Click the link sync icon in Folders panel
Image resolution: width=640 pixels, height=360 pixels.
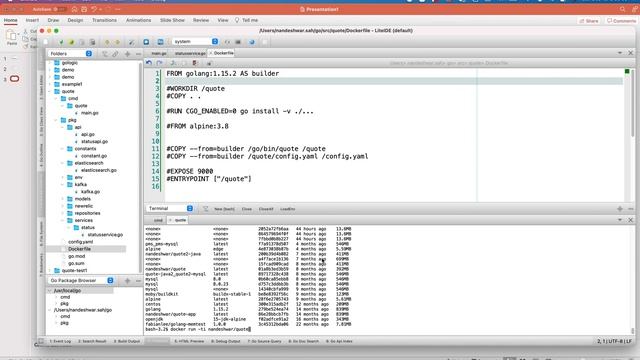(116, 53)
